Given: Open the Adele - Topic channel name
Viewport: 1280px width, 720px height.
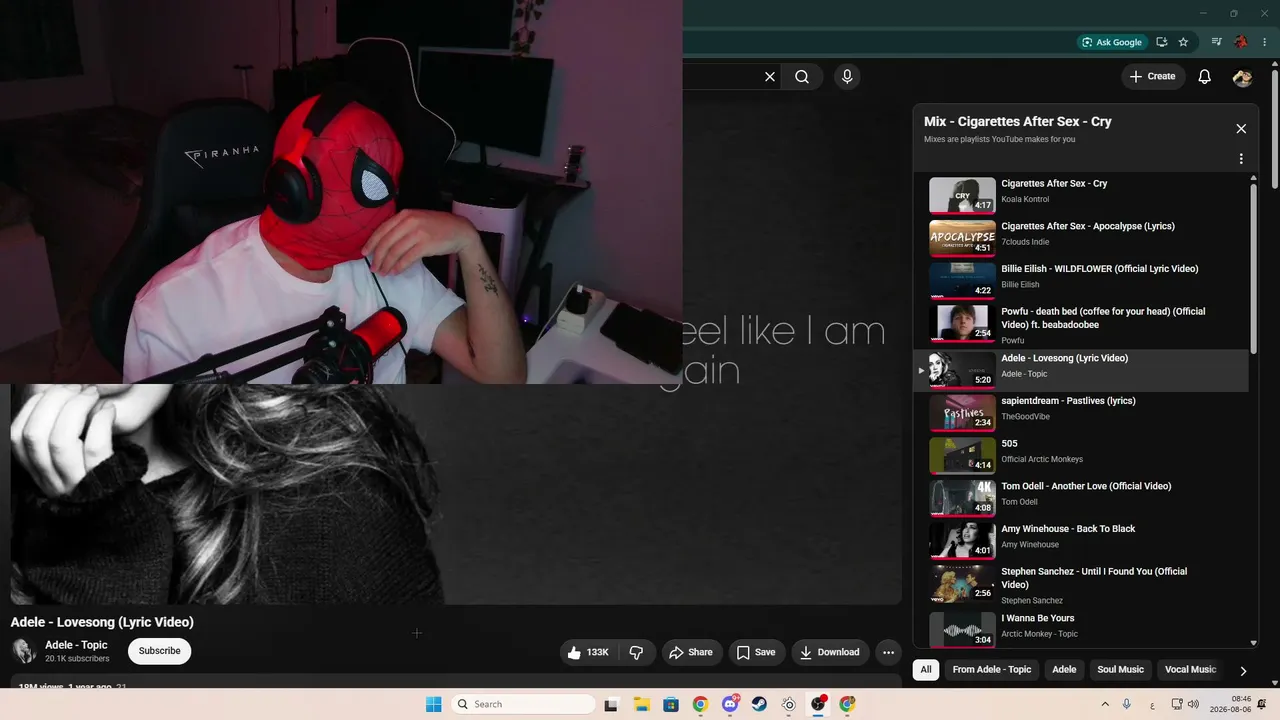Looking at the screenshot, I should pos(76,645).
